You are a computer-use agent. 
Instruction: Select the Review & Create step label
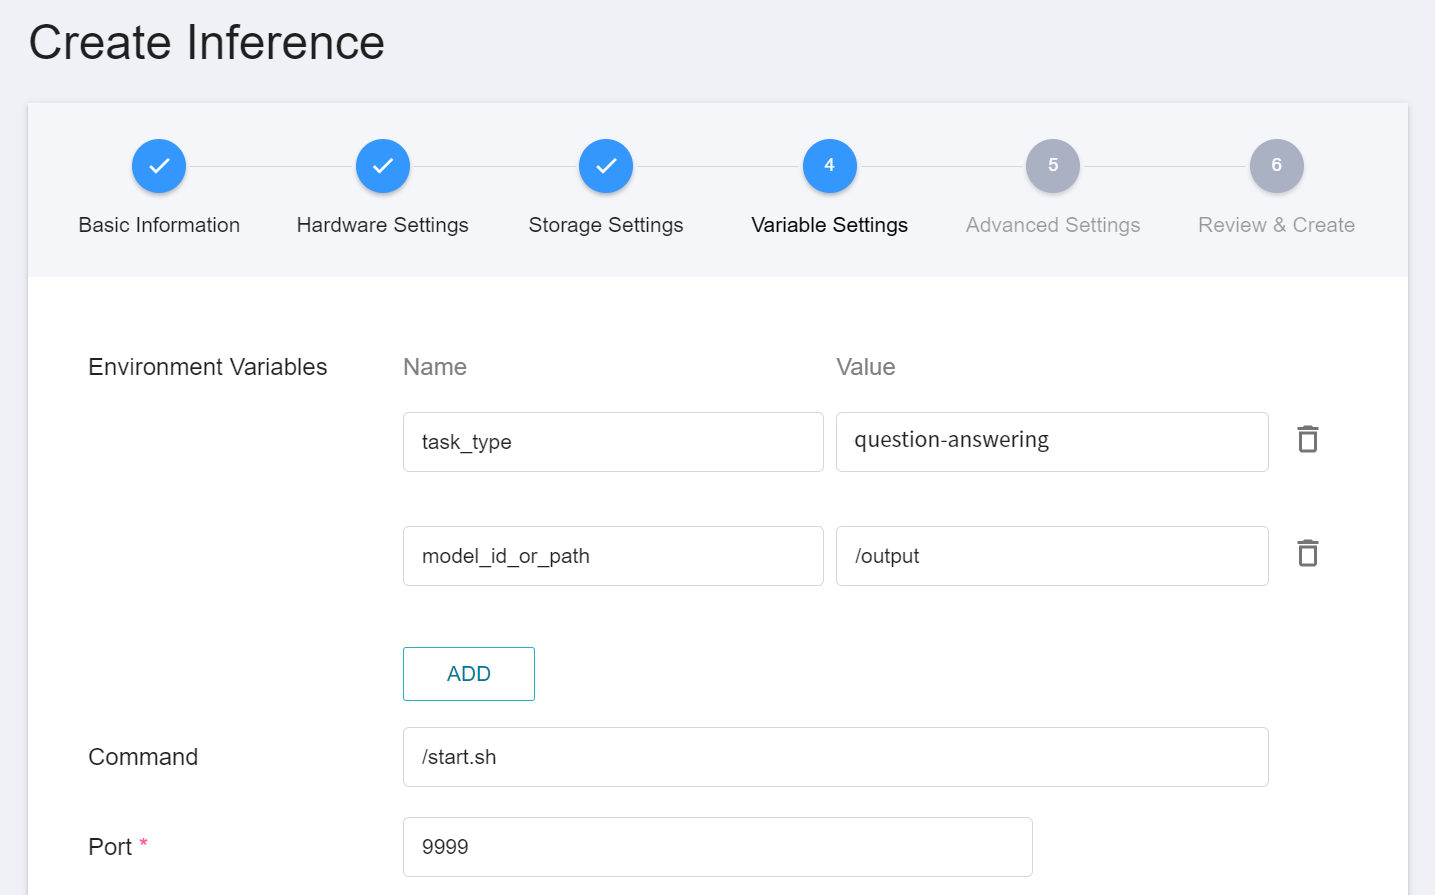point(1277,225)
